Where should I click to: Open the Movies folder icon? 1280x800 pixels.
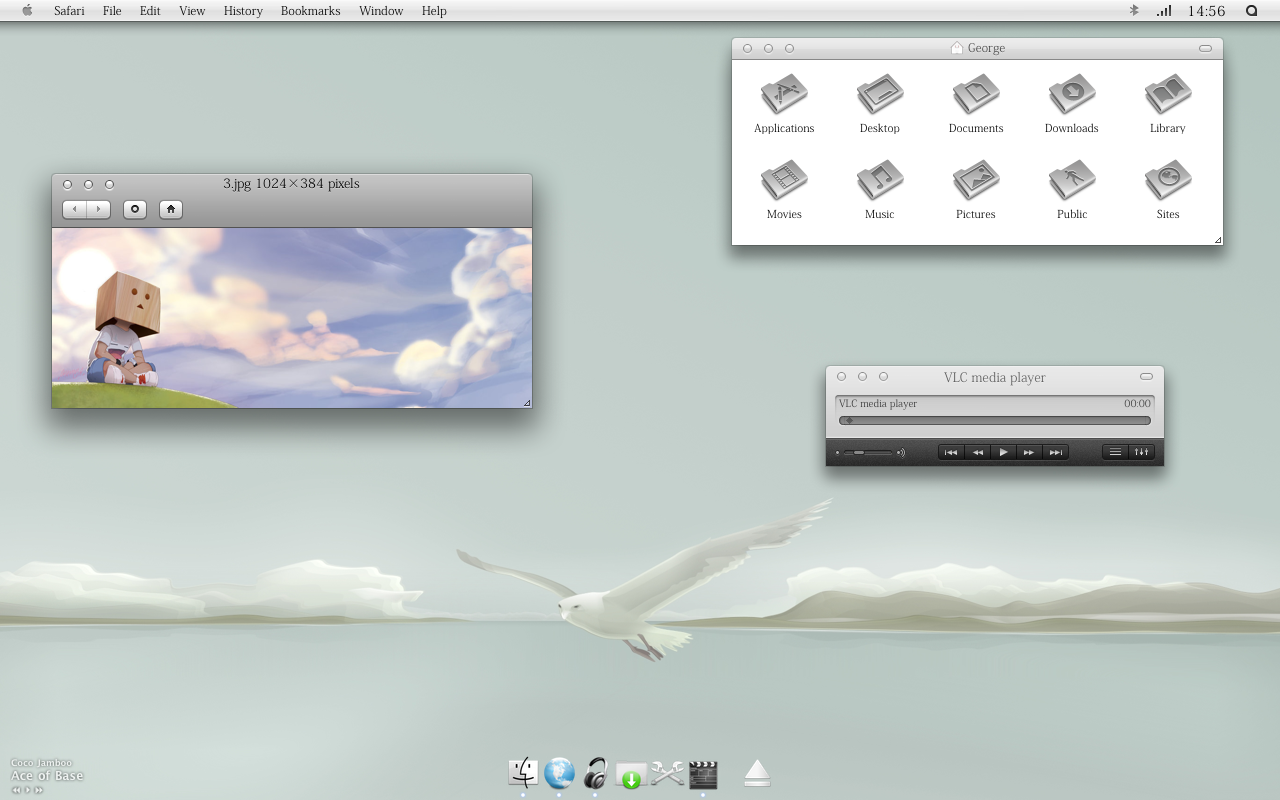[784, 182]
